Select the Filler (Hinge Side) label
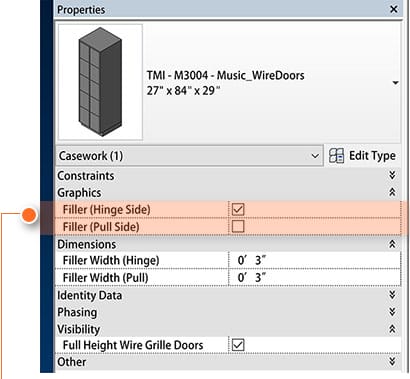Screen dimensions: 410x379 [107, 210]
